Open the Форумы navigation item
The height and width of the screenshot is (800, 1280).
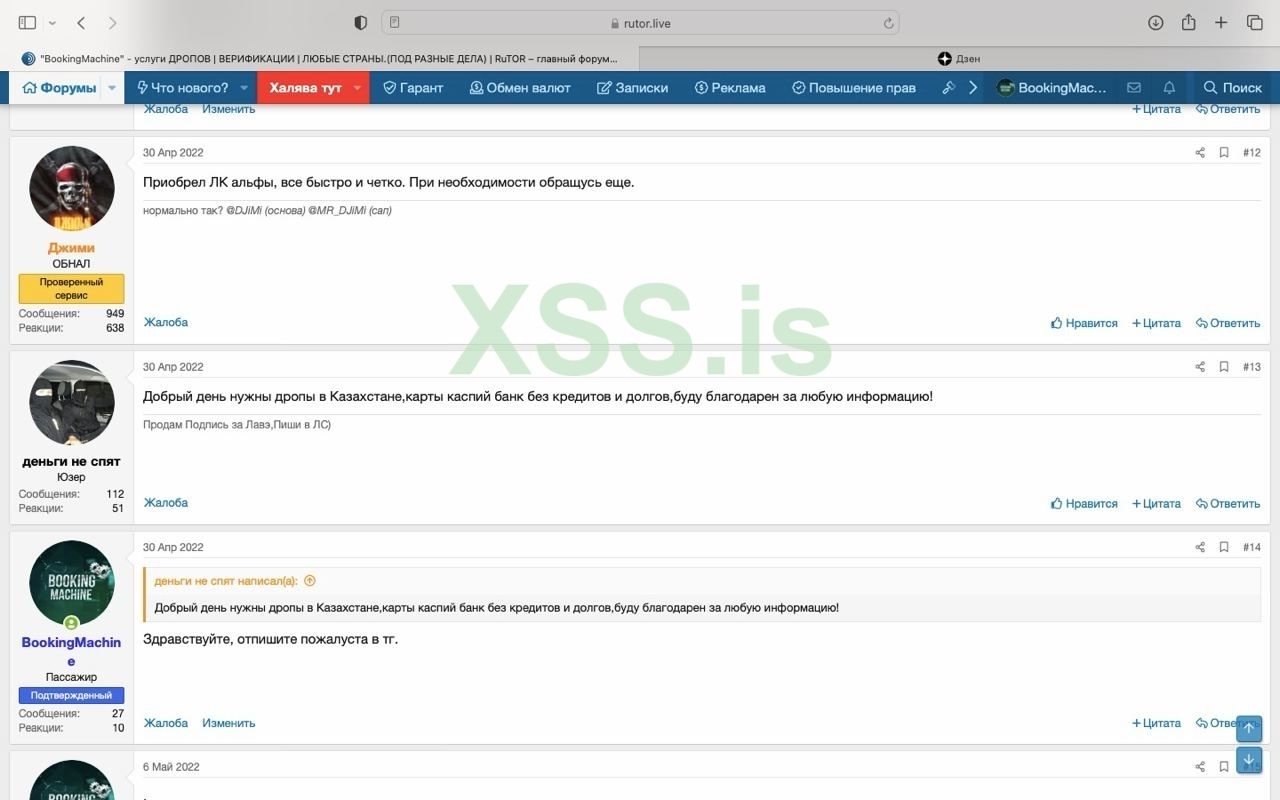(60, 88)
